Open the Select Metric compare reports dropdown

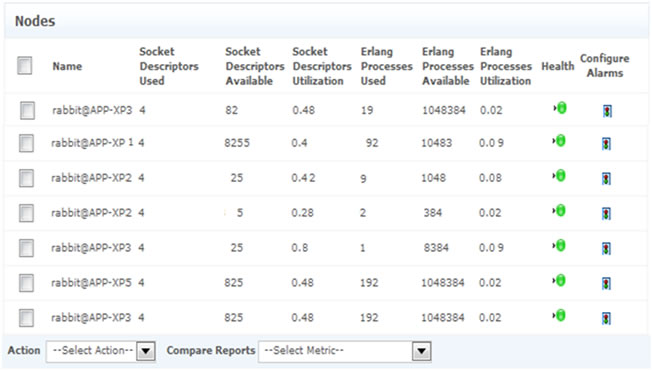pyautogui.click(x=345, y=351)
